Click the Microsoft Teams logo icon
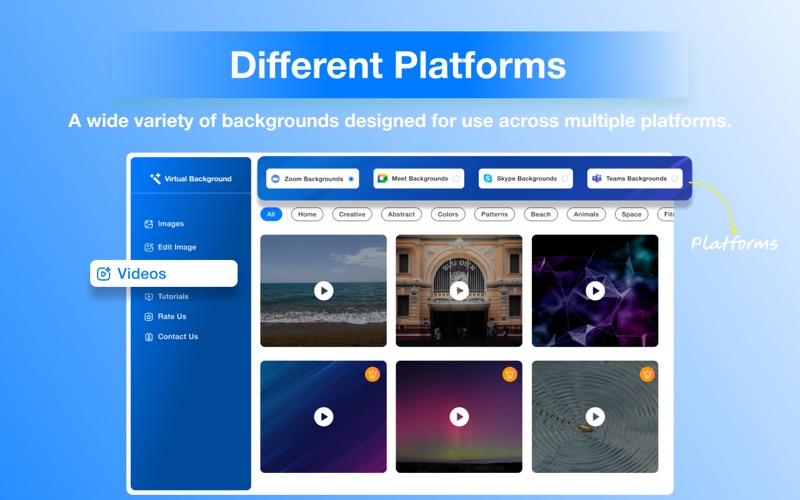This screenshot has width=800, height=500. pyautogui.click(x=596, y=179)
